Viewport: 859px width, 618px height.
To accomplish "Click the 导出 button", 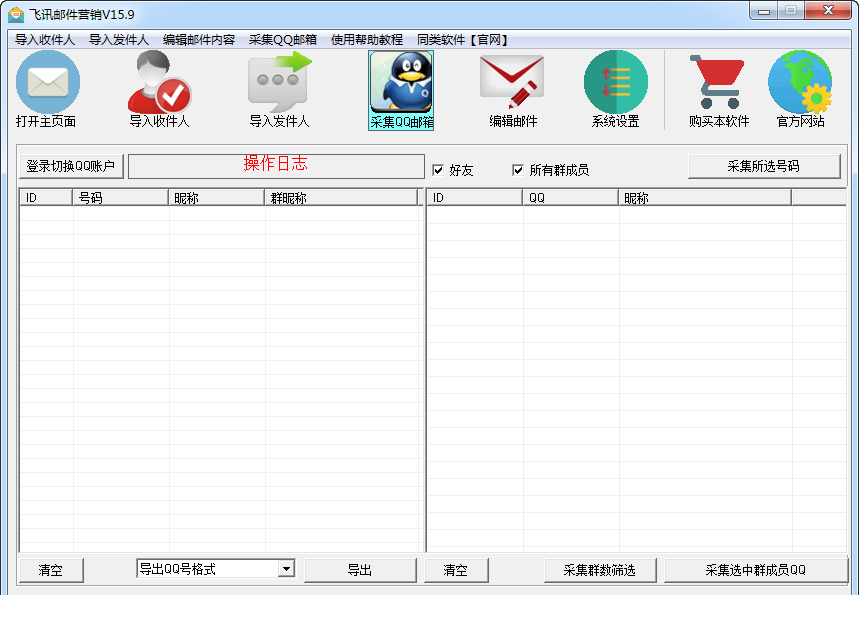I will [x=360, y=570].
